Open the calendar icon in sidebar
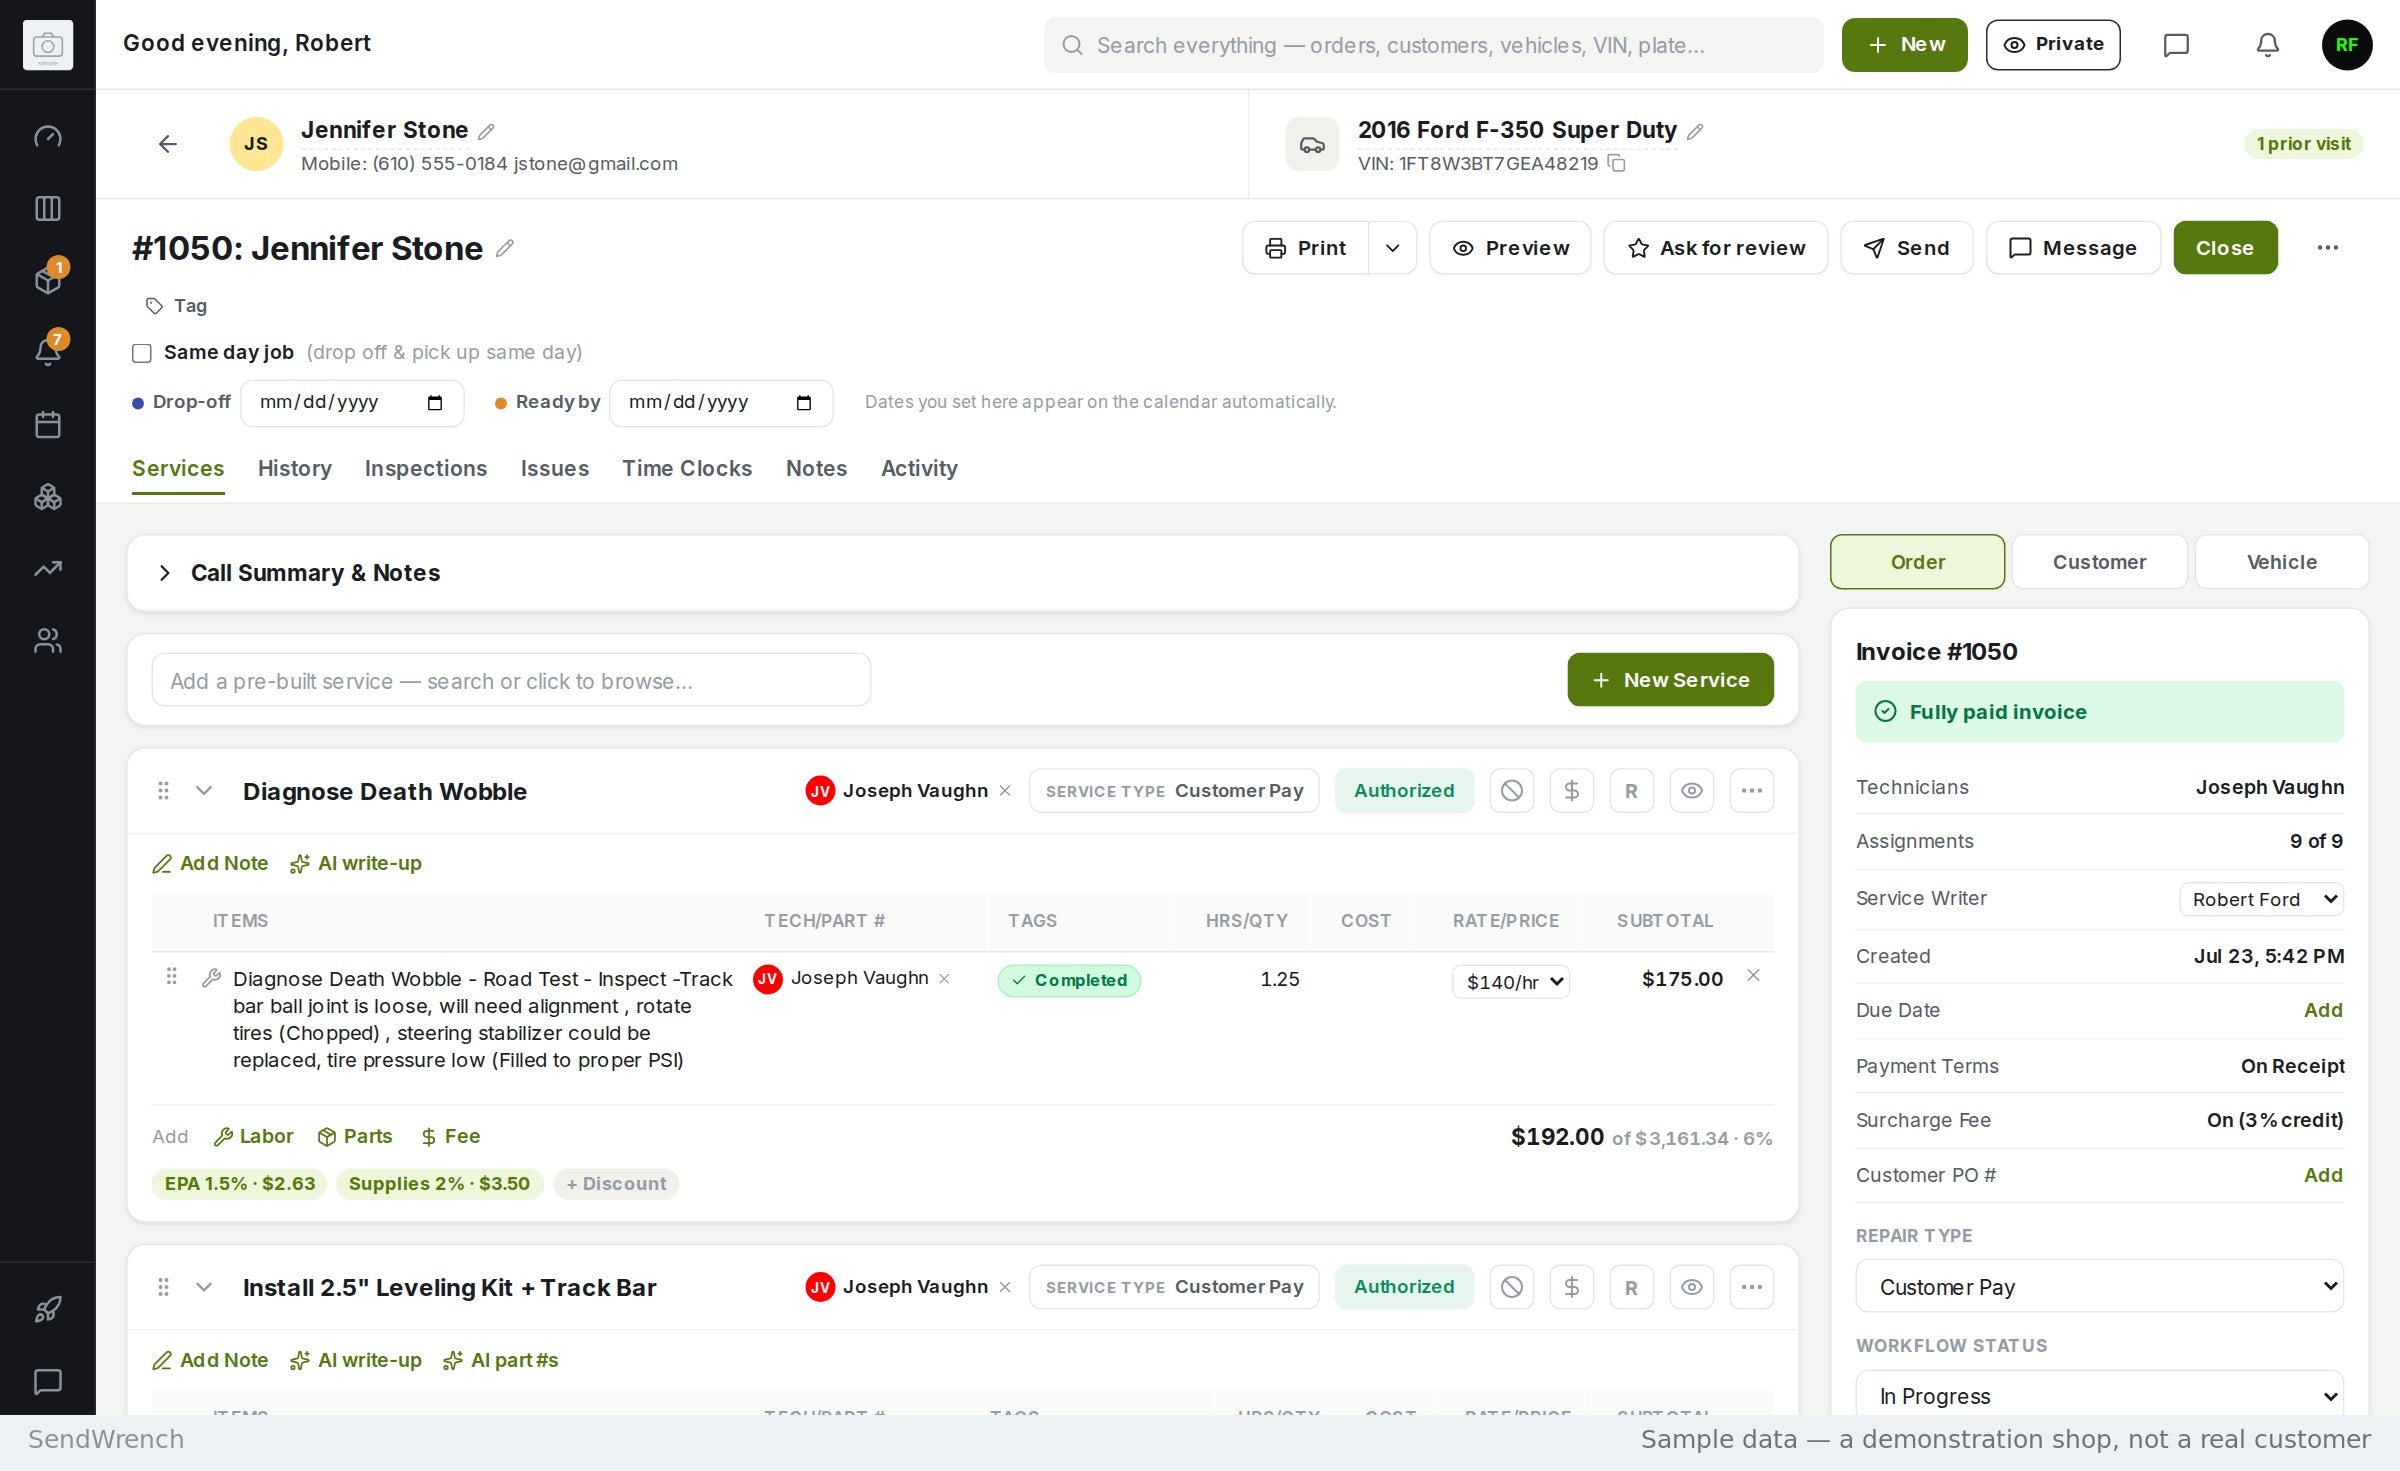The height and width of the screenshot is (1471, 2400). (x=48, y=425)
